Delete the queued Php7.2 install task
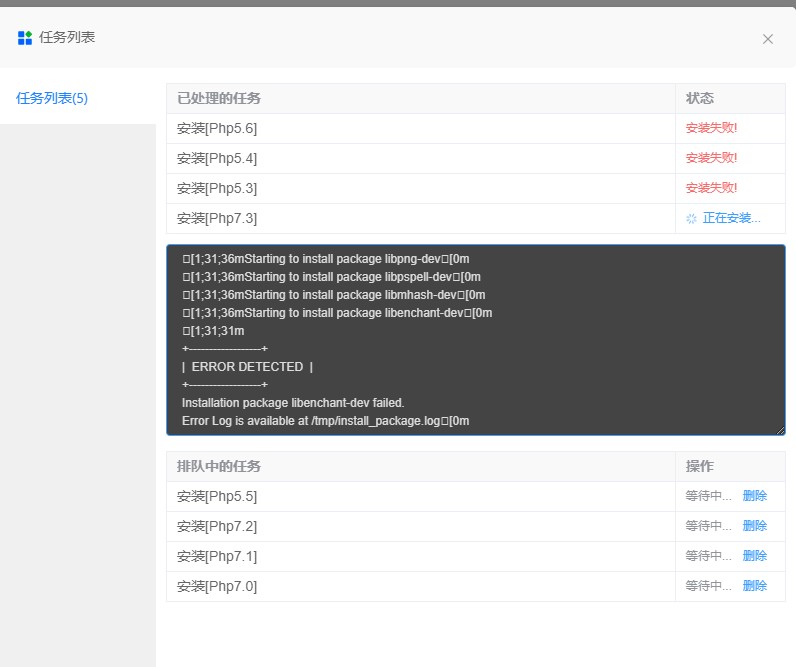Screen dimensions: 796x667 pyautogui.click(x=754, y=526)
